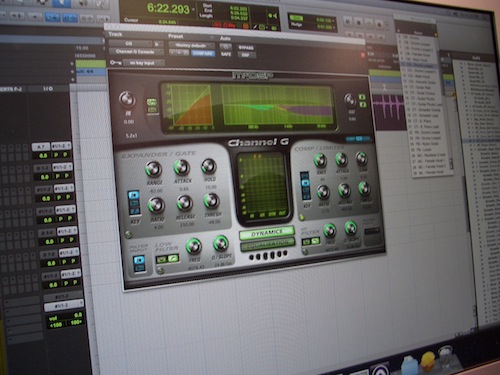Click the Expander/Gate Attack knob
This screenshot has height=375, width=500.
coord(182,167)
